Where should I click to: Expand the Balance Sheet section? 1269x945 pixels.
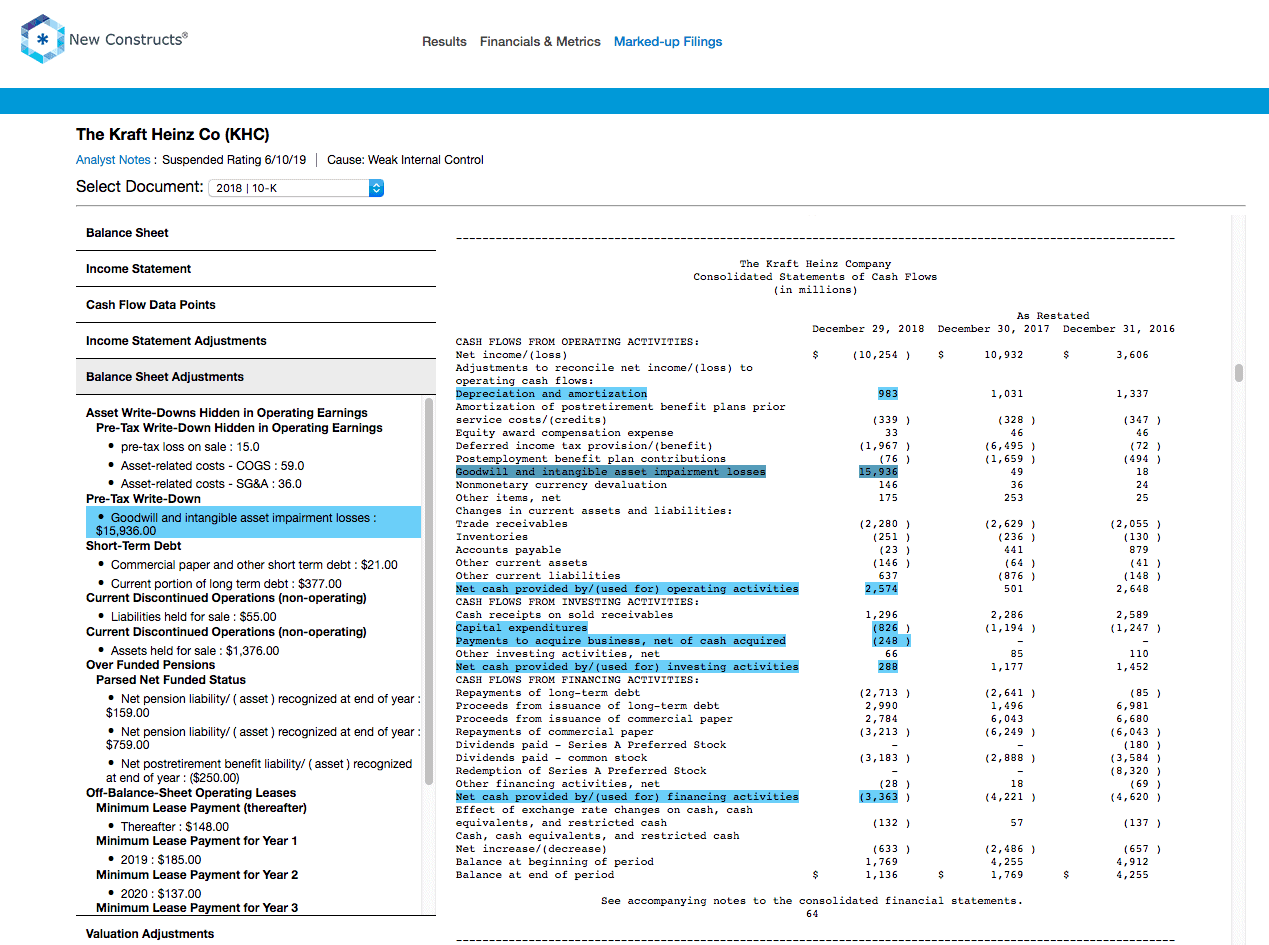coord(256,233)
